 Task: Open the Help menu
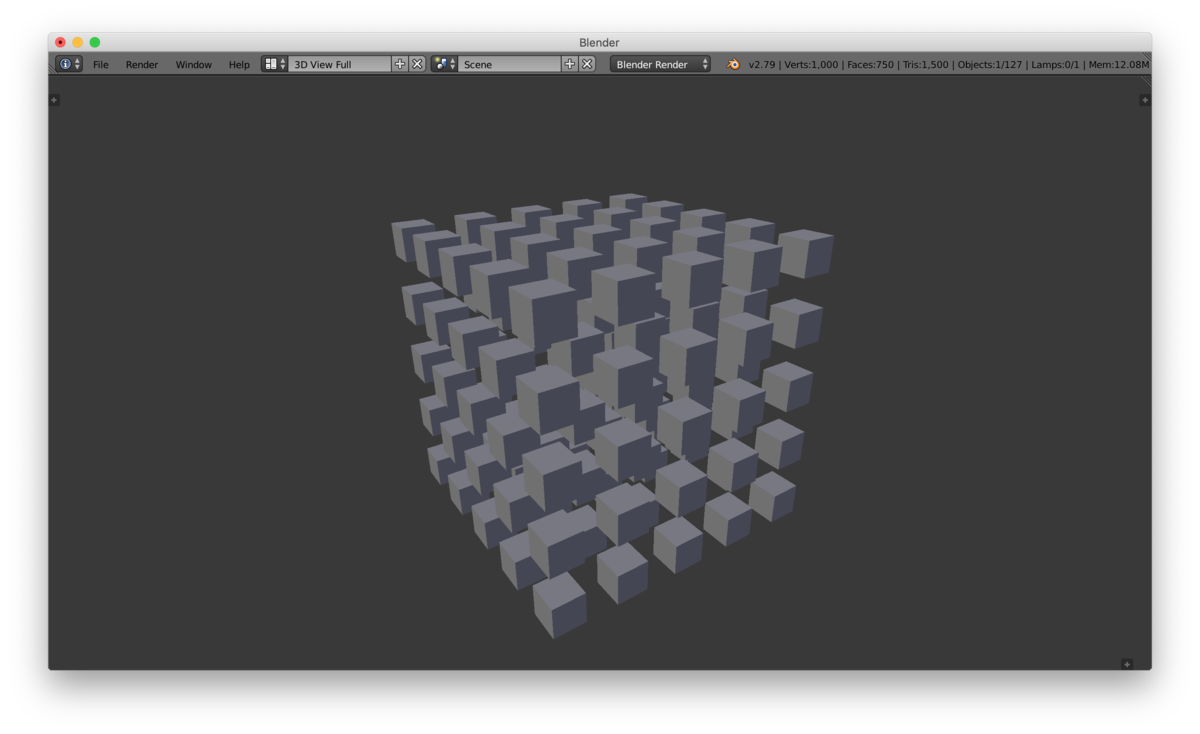coord(239,64)
